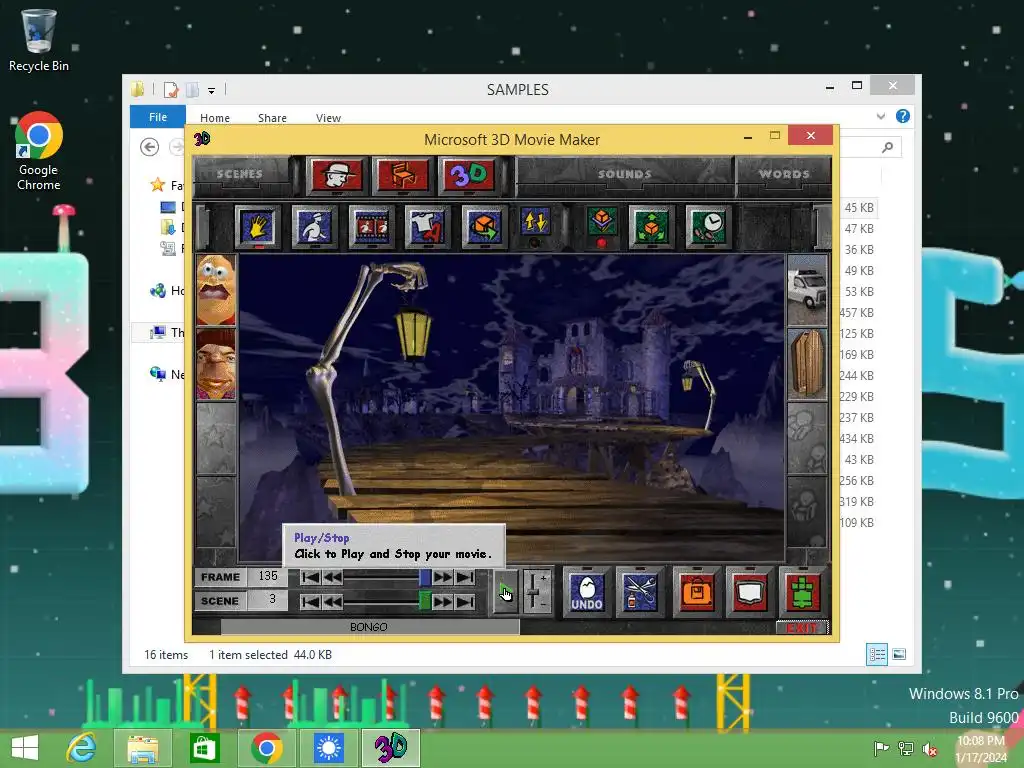Select the costume changer shirt tool

click(427, 227)
